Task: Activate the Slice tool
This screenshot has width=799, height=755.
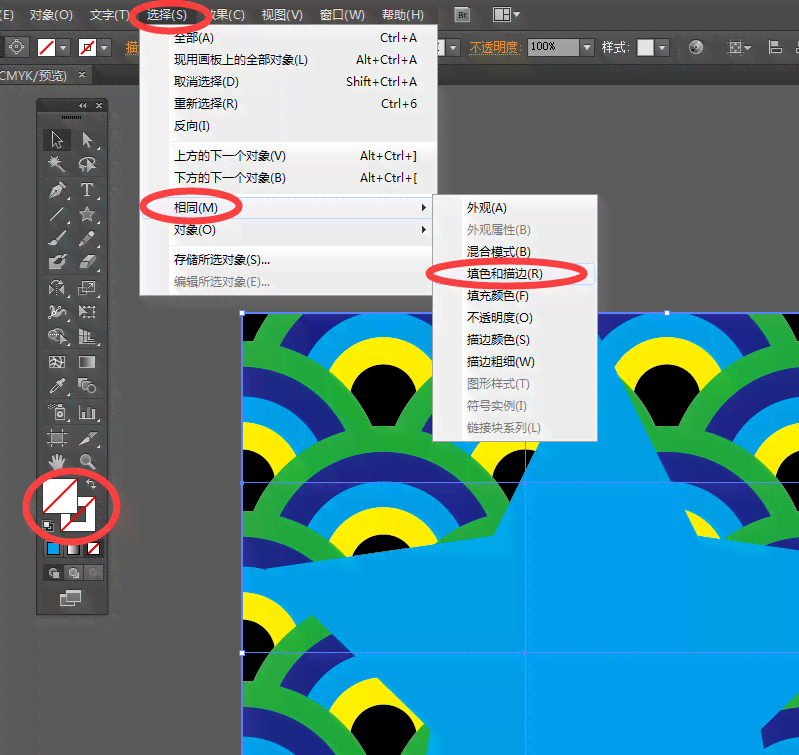Action: click(87, 438)
